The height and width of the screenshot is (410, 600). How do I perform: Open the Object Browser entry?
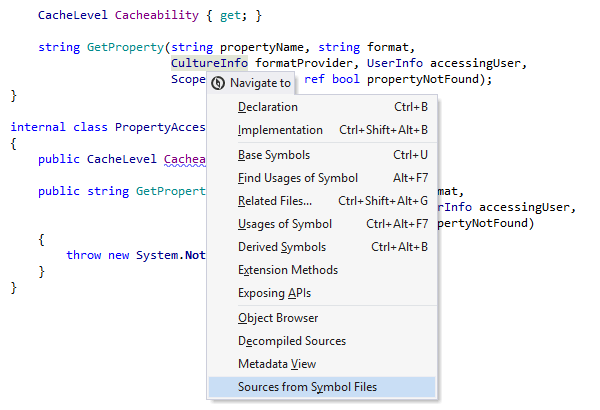(x=277, y=318)
